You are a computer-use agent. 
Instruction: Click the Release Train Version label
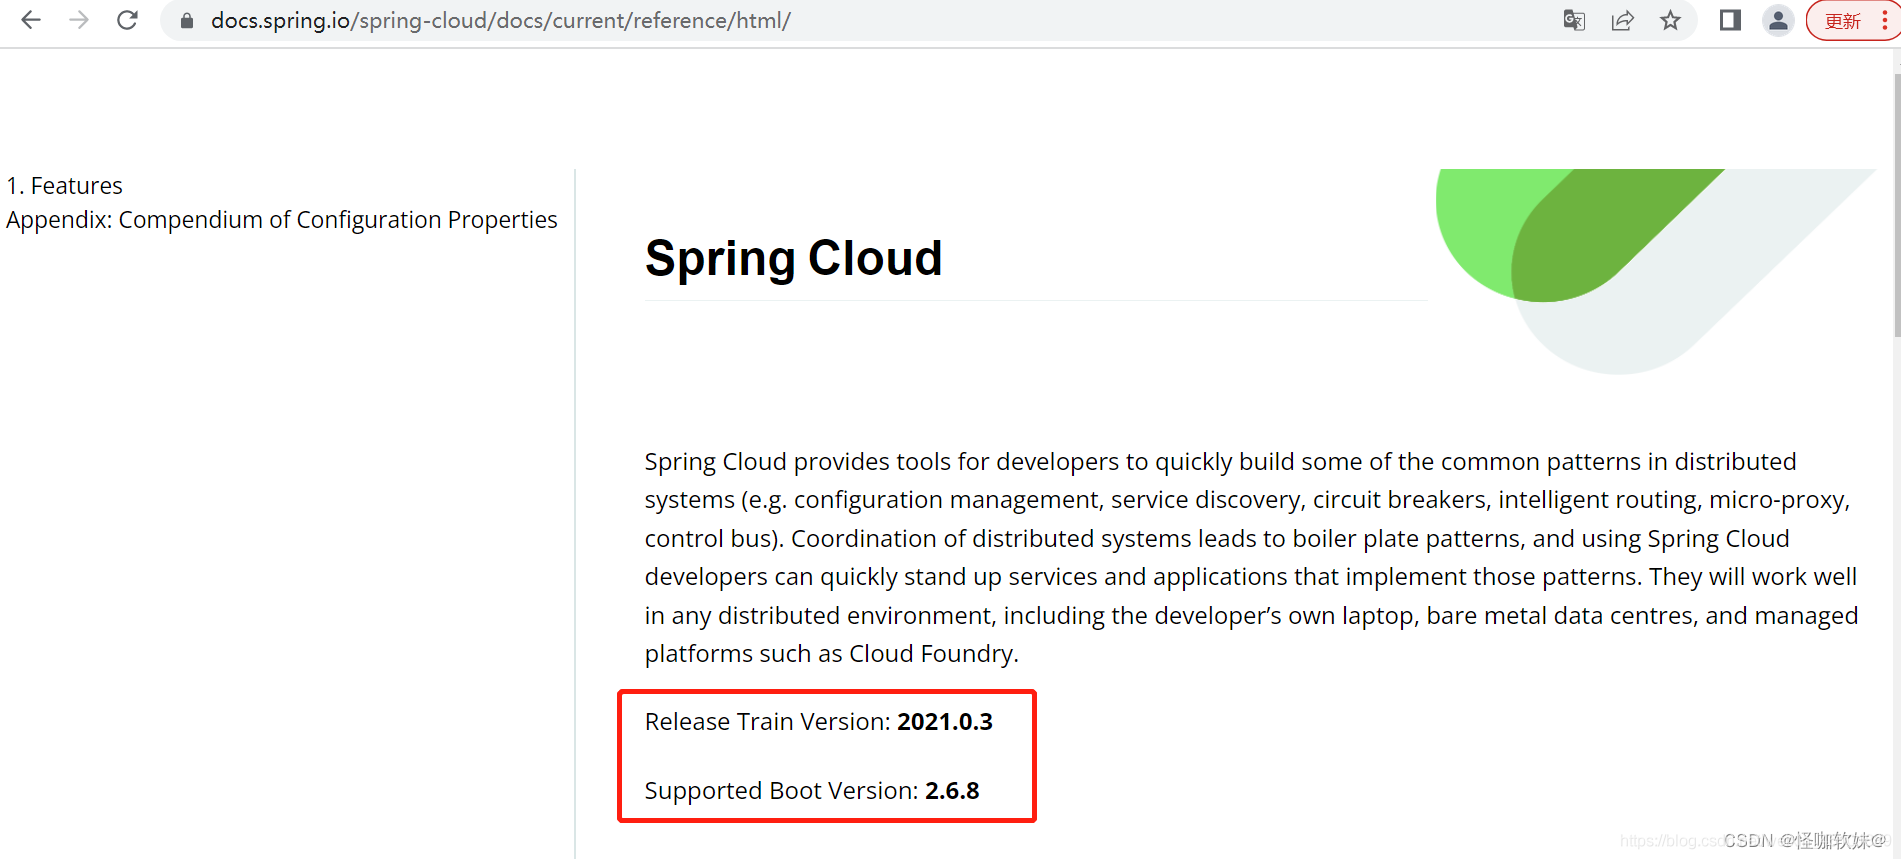pos(767,722)
